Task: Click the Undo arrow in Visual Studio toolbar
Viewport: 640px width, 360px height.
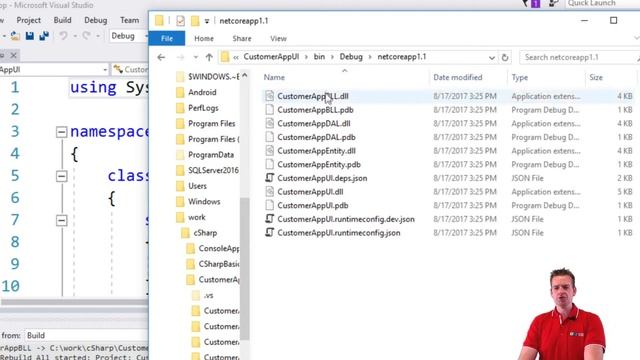Action: point(63,36)
